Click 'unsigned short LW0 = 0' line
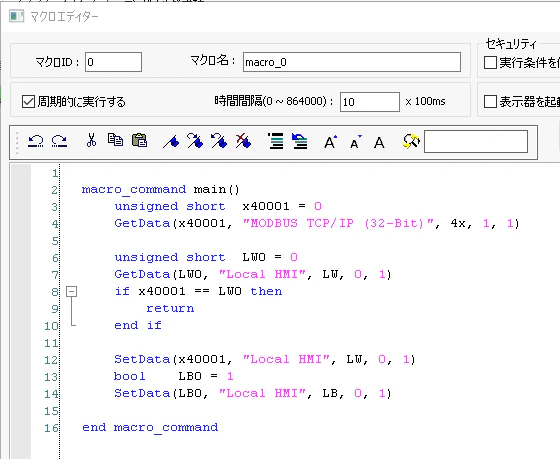The width and height of the screenshot is (560, 459). pos(206,257)
